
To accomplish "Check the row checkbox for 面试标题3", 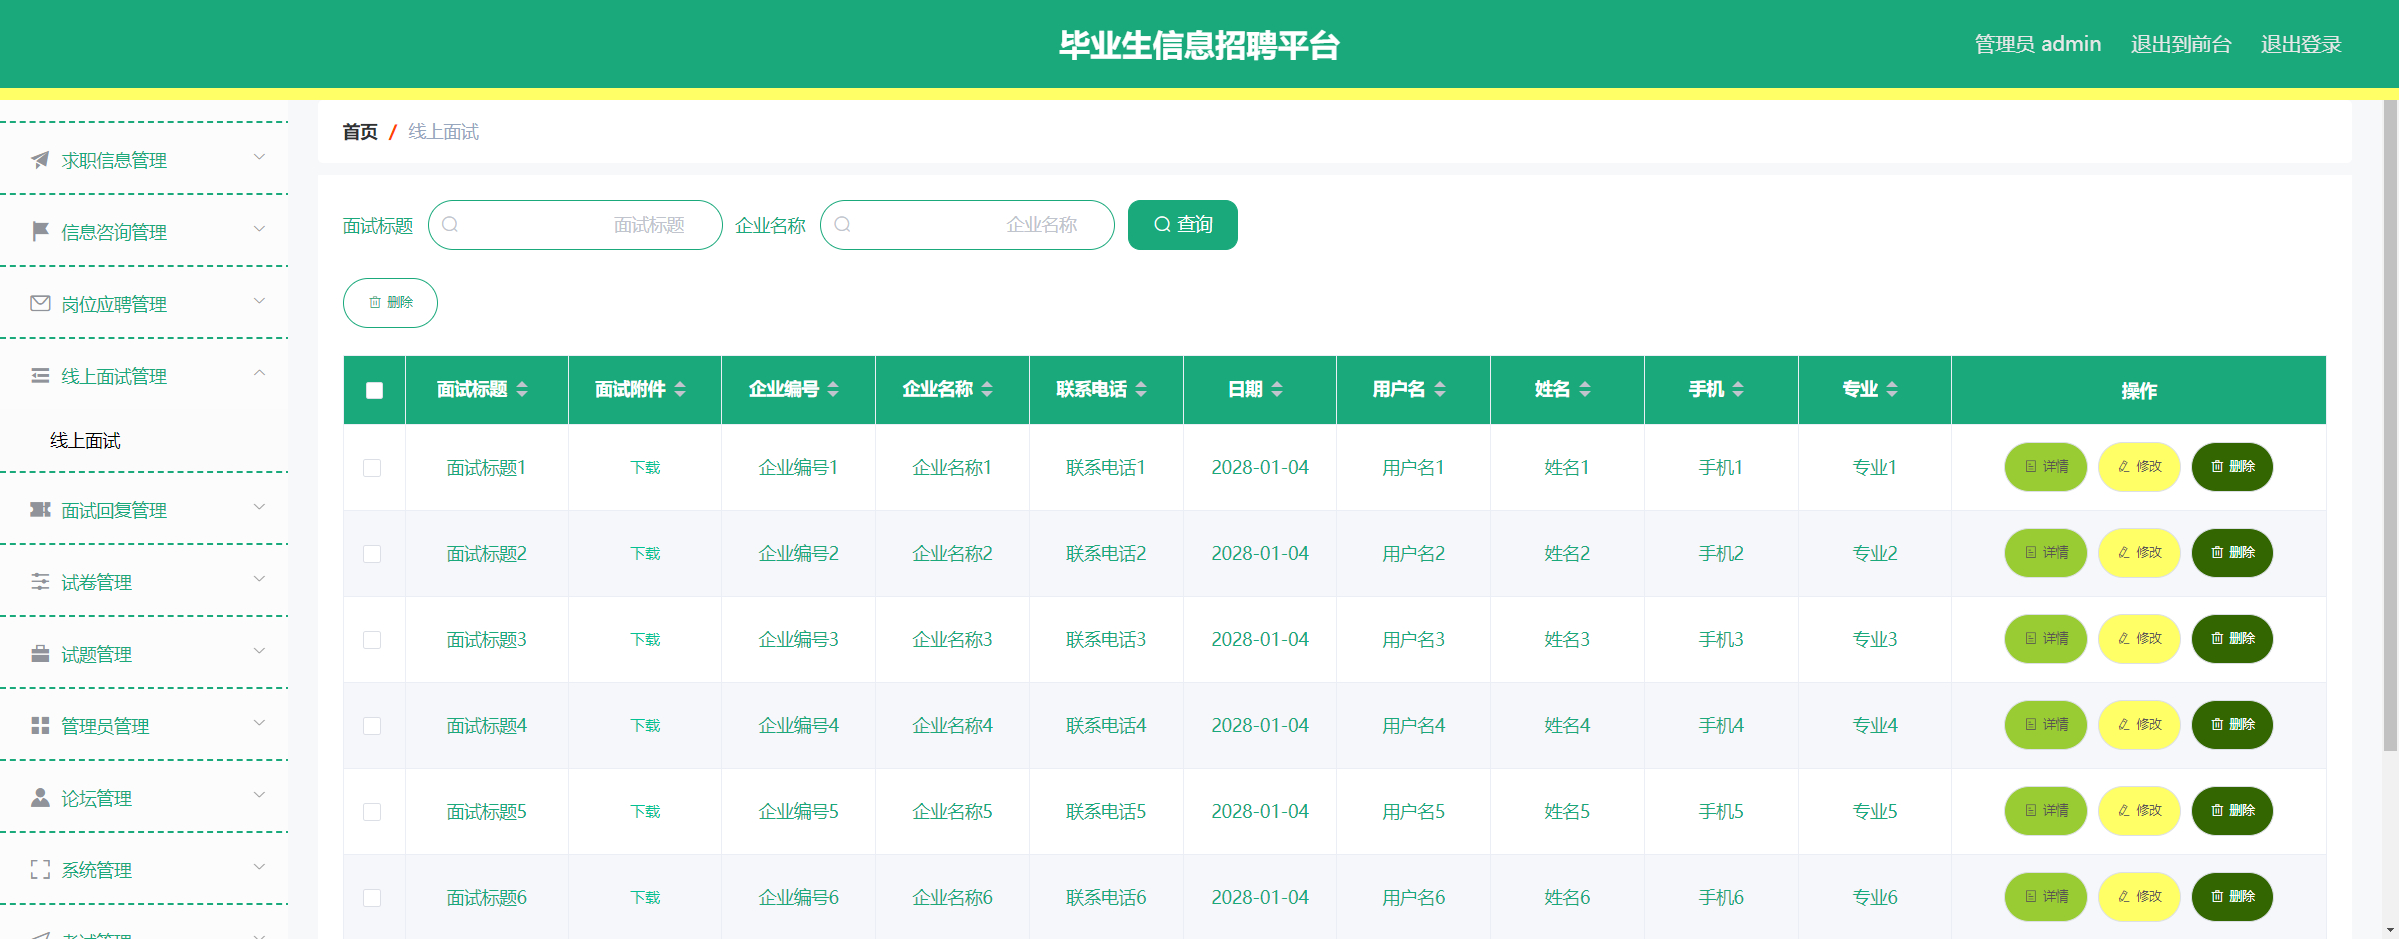I will click(374, 639).
